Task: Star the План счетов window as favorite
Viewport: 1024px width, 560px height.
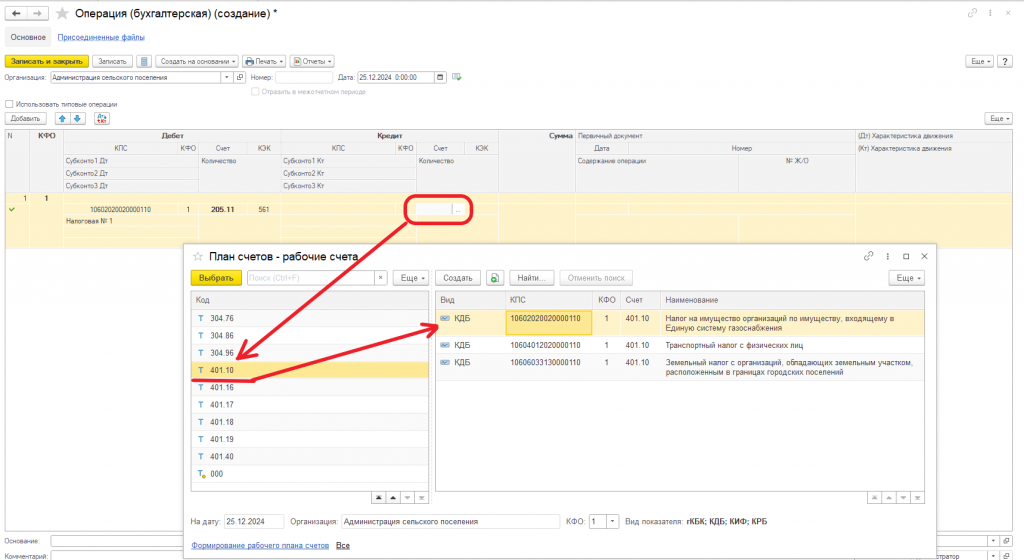Action: pyautogui.click(x=197, y=257)
